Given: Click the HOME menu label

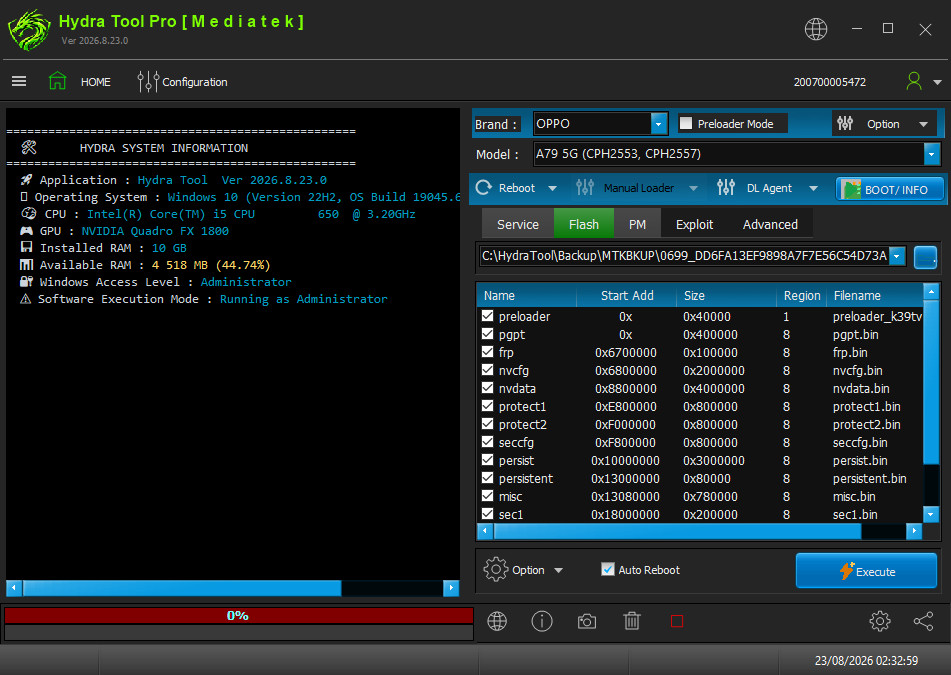Looking at the screenshot, I should coord(96,82).
